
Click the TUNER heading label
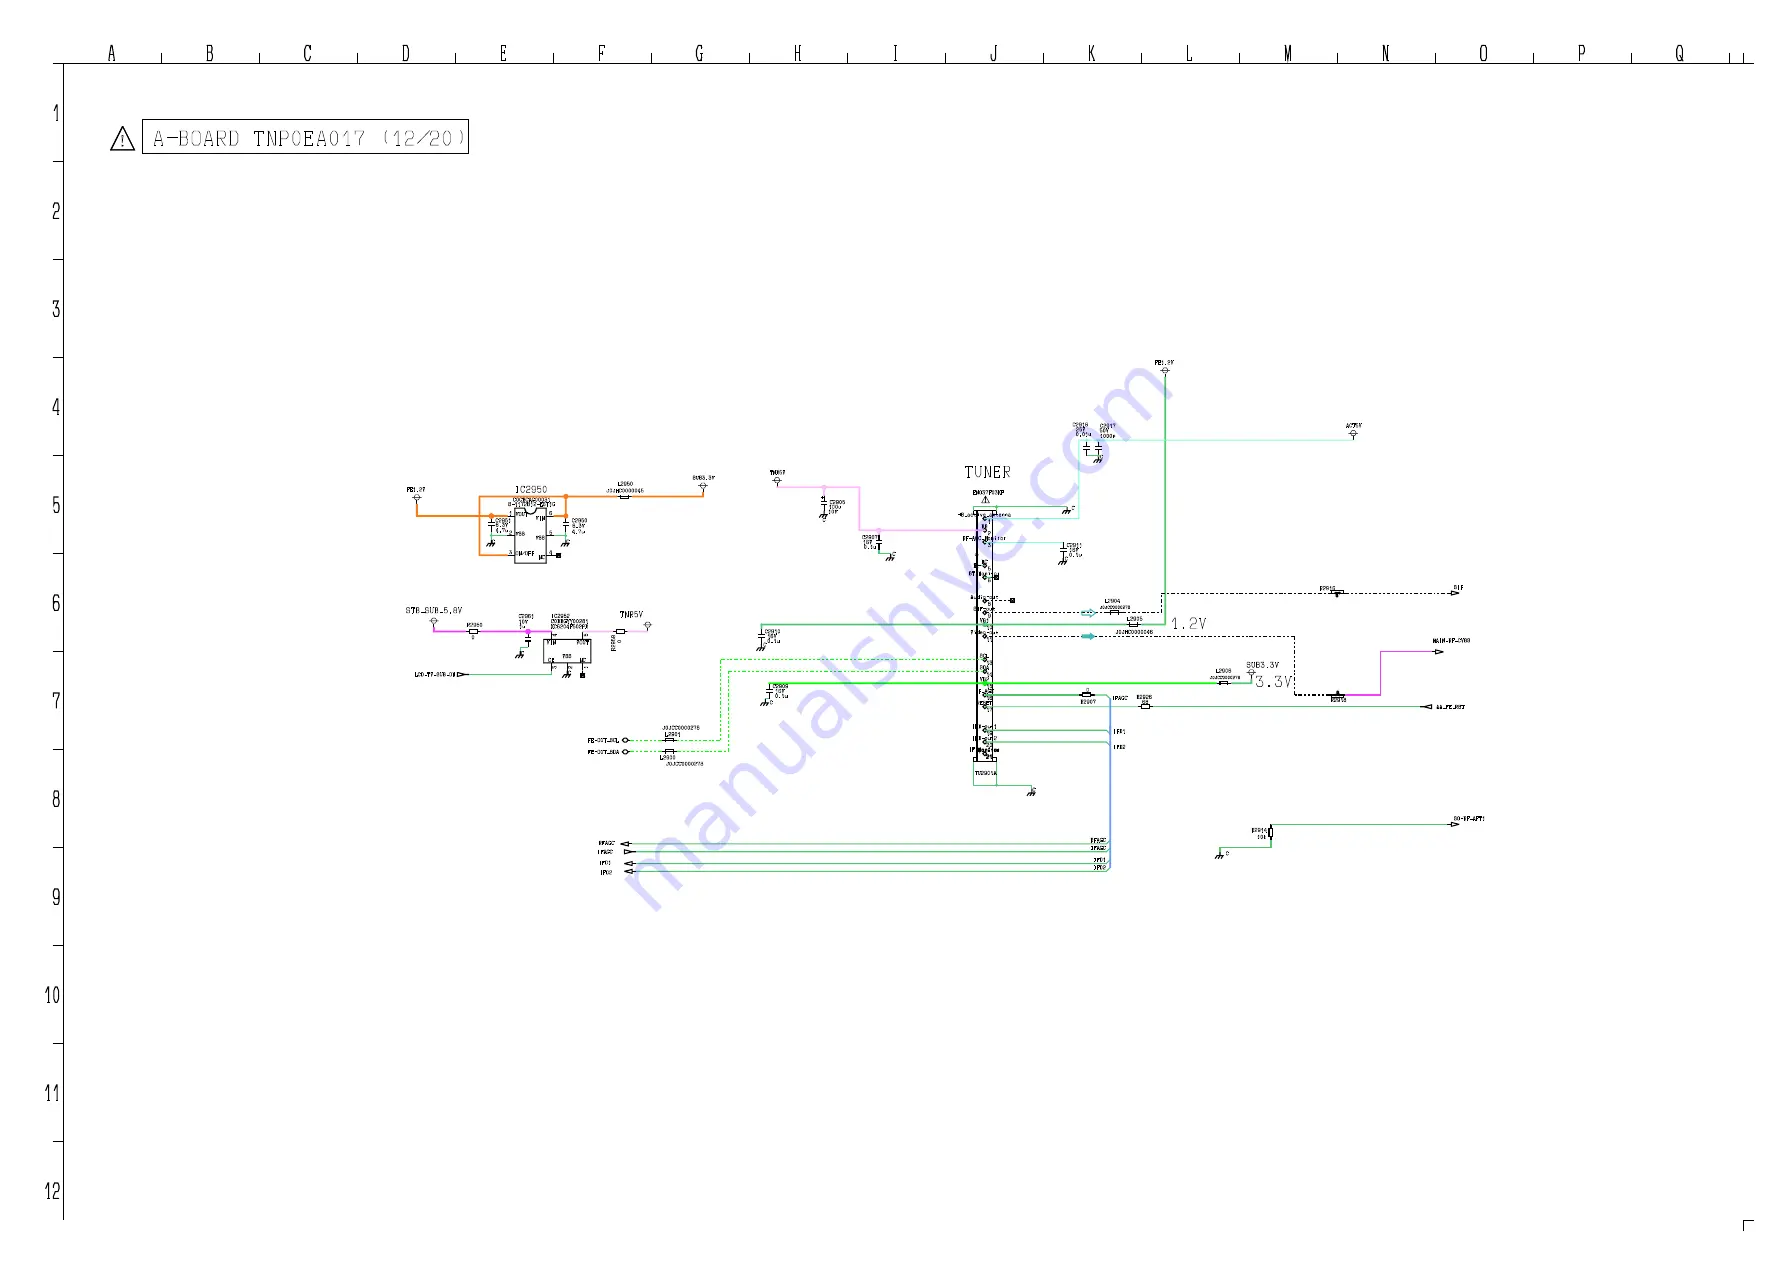coord(987,472)
